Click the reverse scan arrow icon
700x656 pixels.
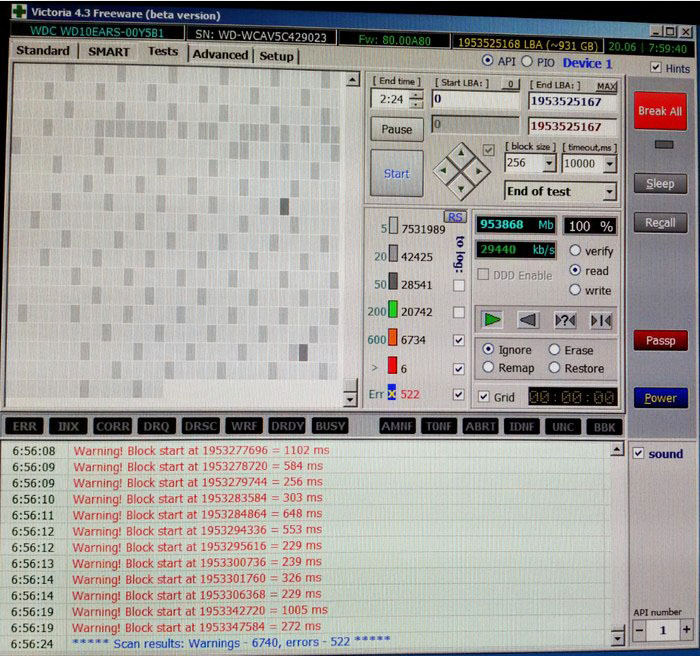point(529,320)
